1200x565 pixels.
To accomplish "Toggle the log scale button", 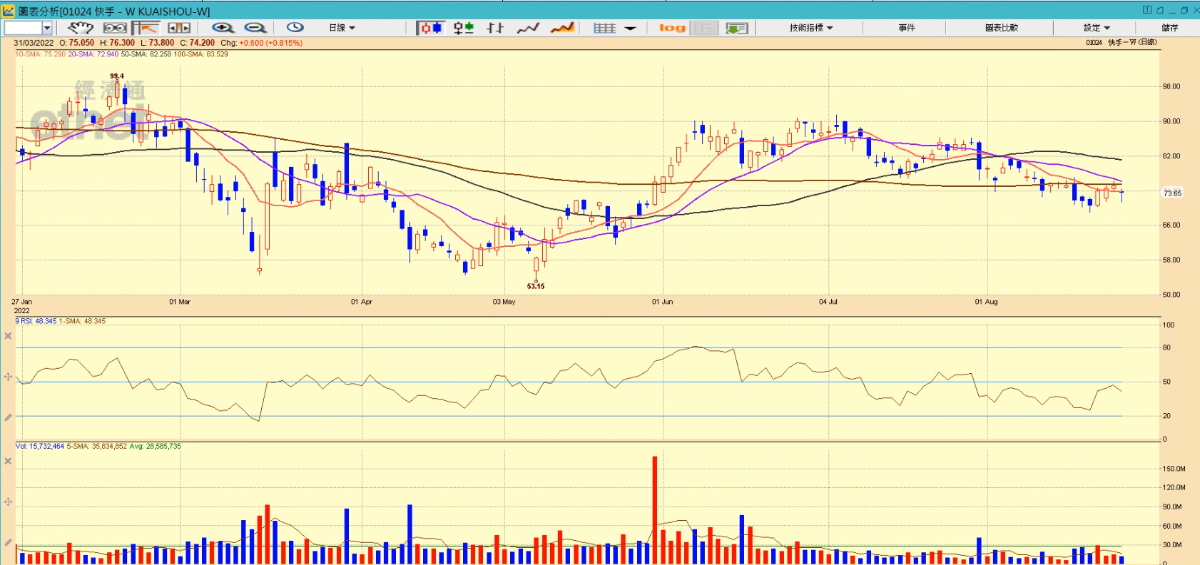I will 673,27.
